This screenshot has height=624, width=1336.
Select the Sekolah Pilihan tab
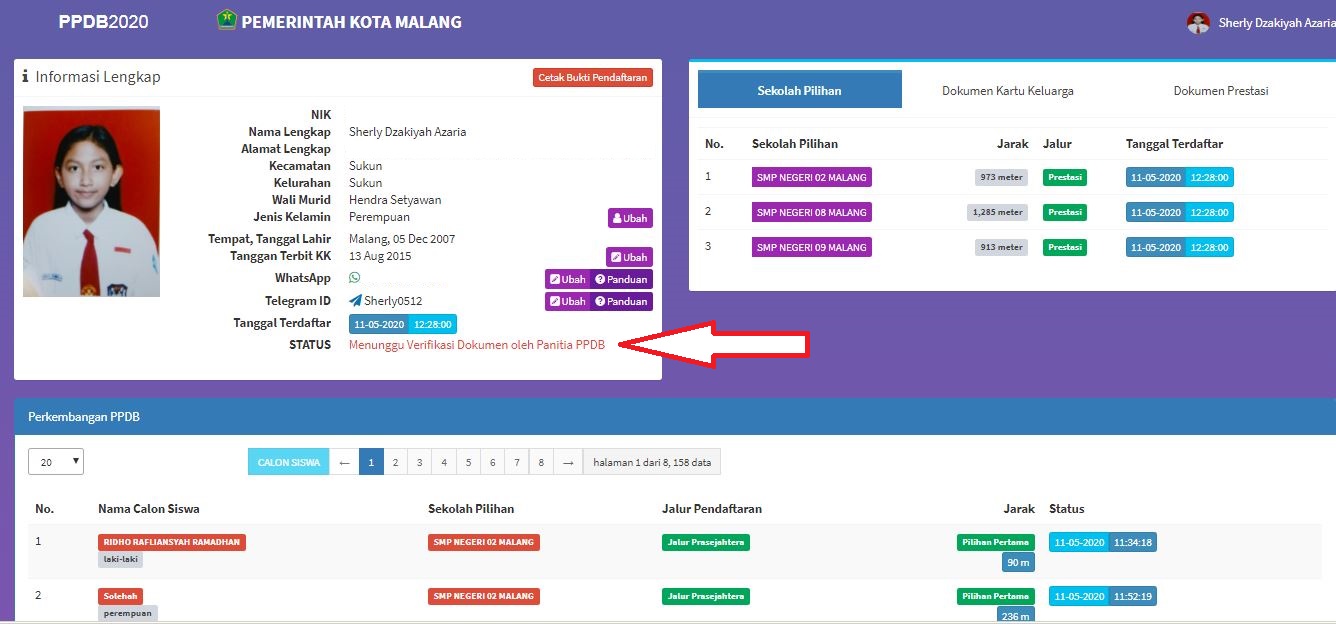799,89
